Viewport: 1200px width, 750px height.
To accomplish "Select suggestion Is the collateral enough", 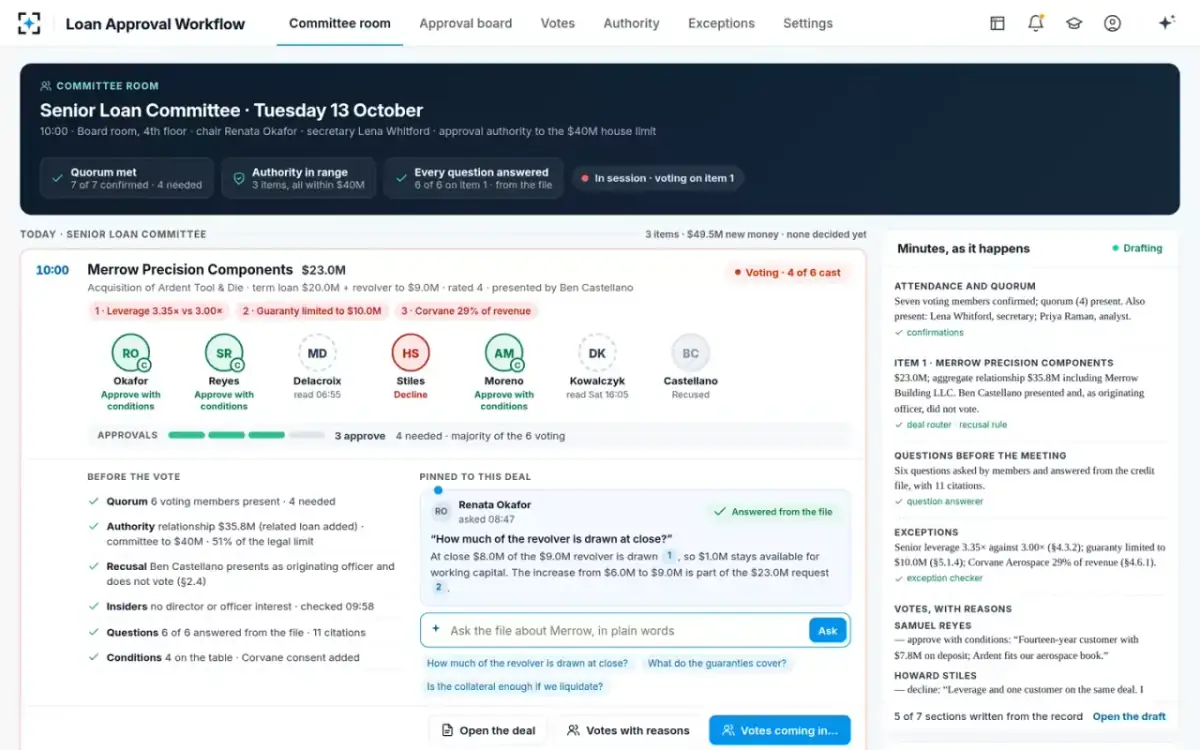I will 514,686.
